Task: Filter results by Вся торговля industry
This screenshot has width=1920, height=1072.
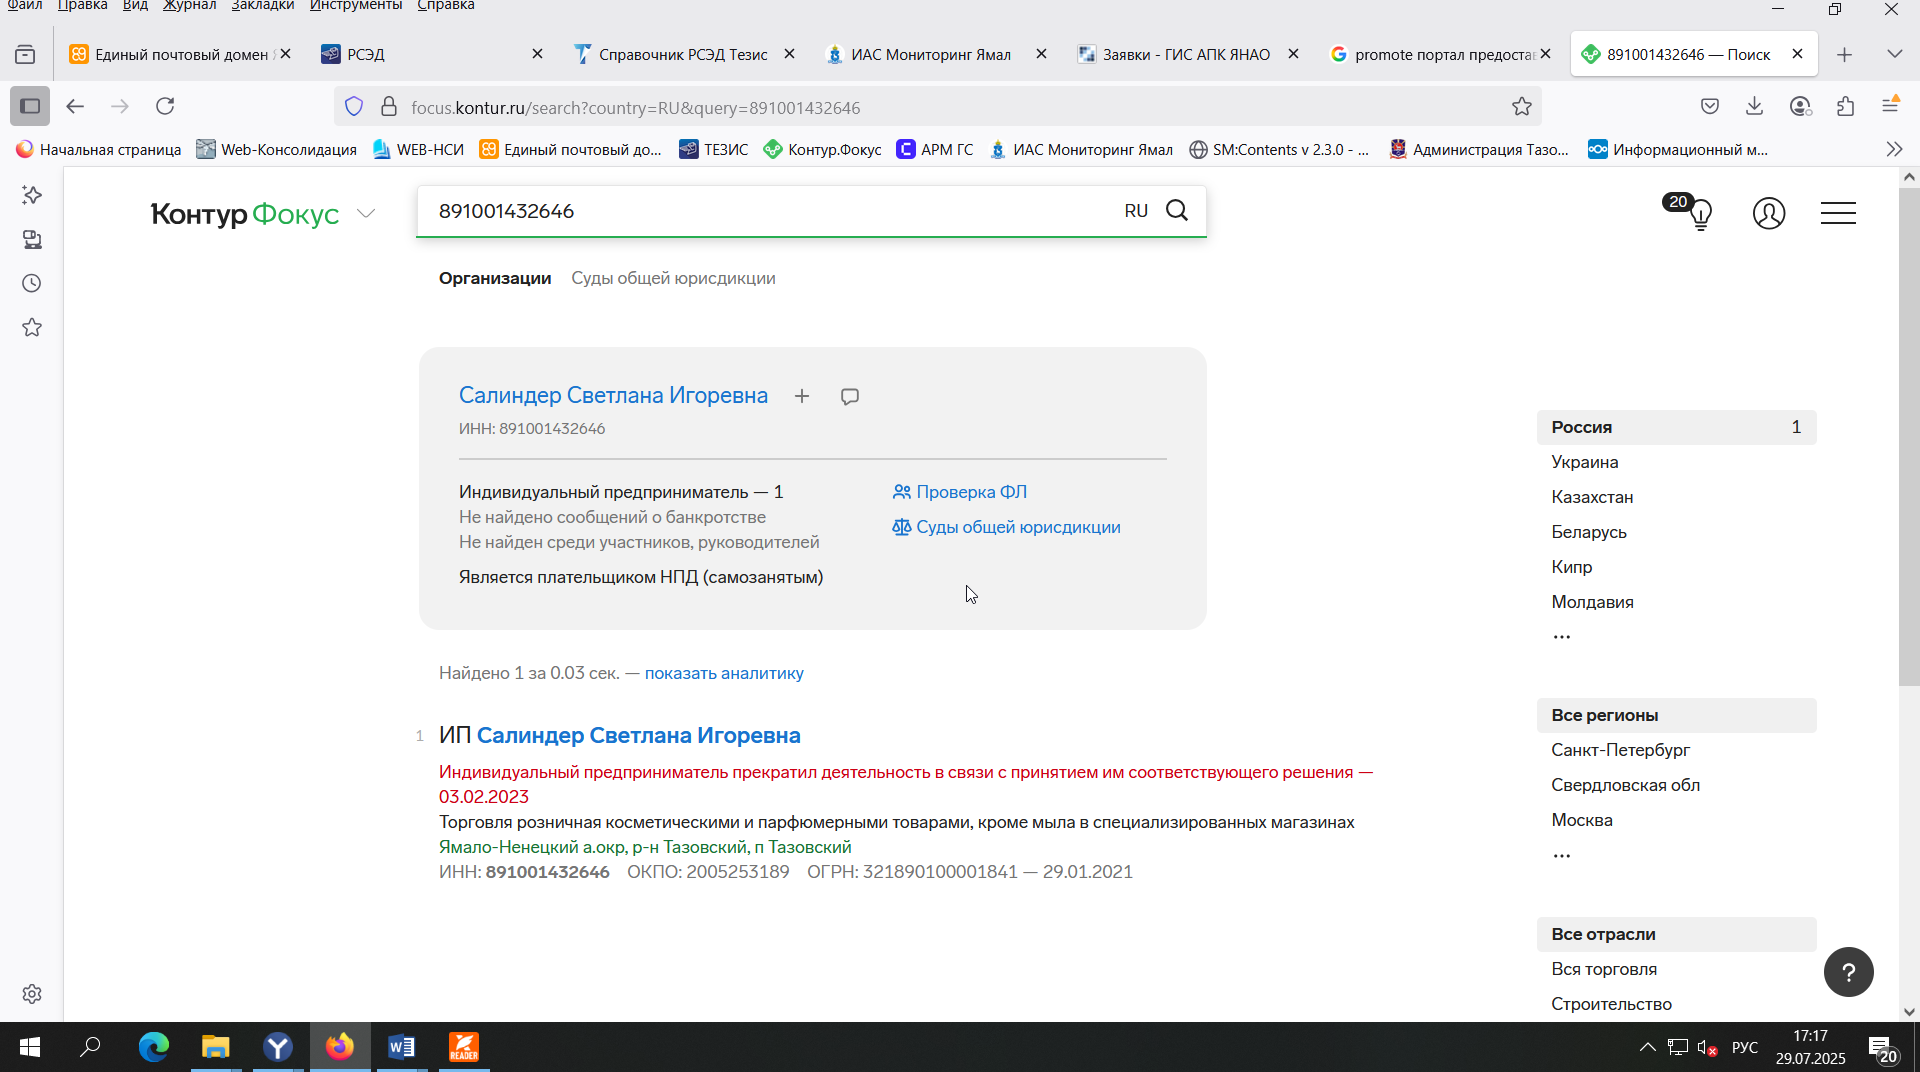Action: click(1604, 969)
